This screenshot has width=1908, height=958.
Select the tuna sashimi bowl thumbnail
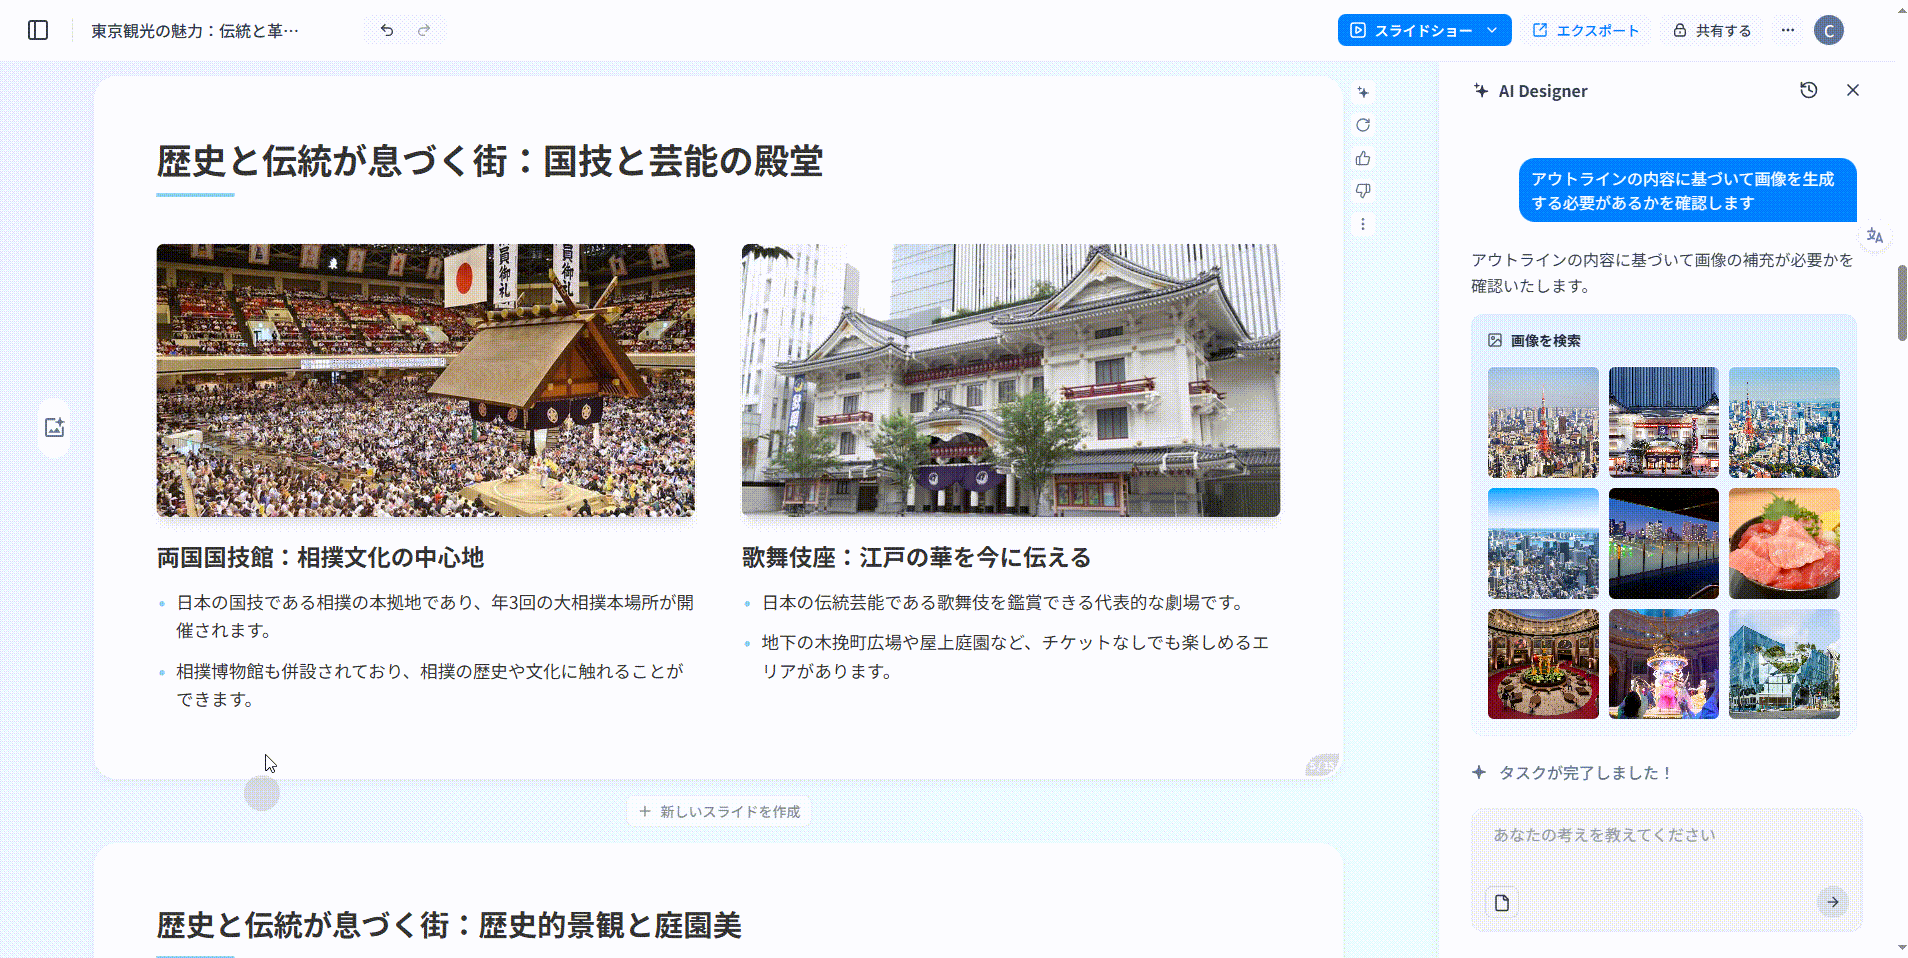click(x=1784, y=543)
